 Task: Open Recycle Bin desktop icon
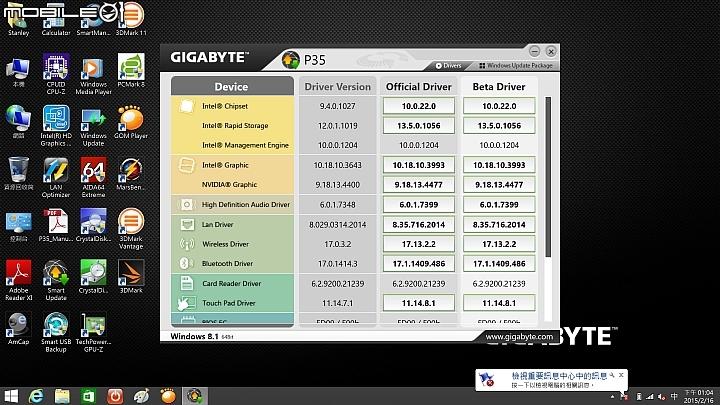tap(18, 174)
